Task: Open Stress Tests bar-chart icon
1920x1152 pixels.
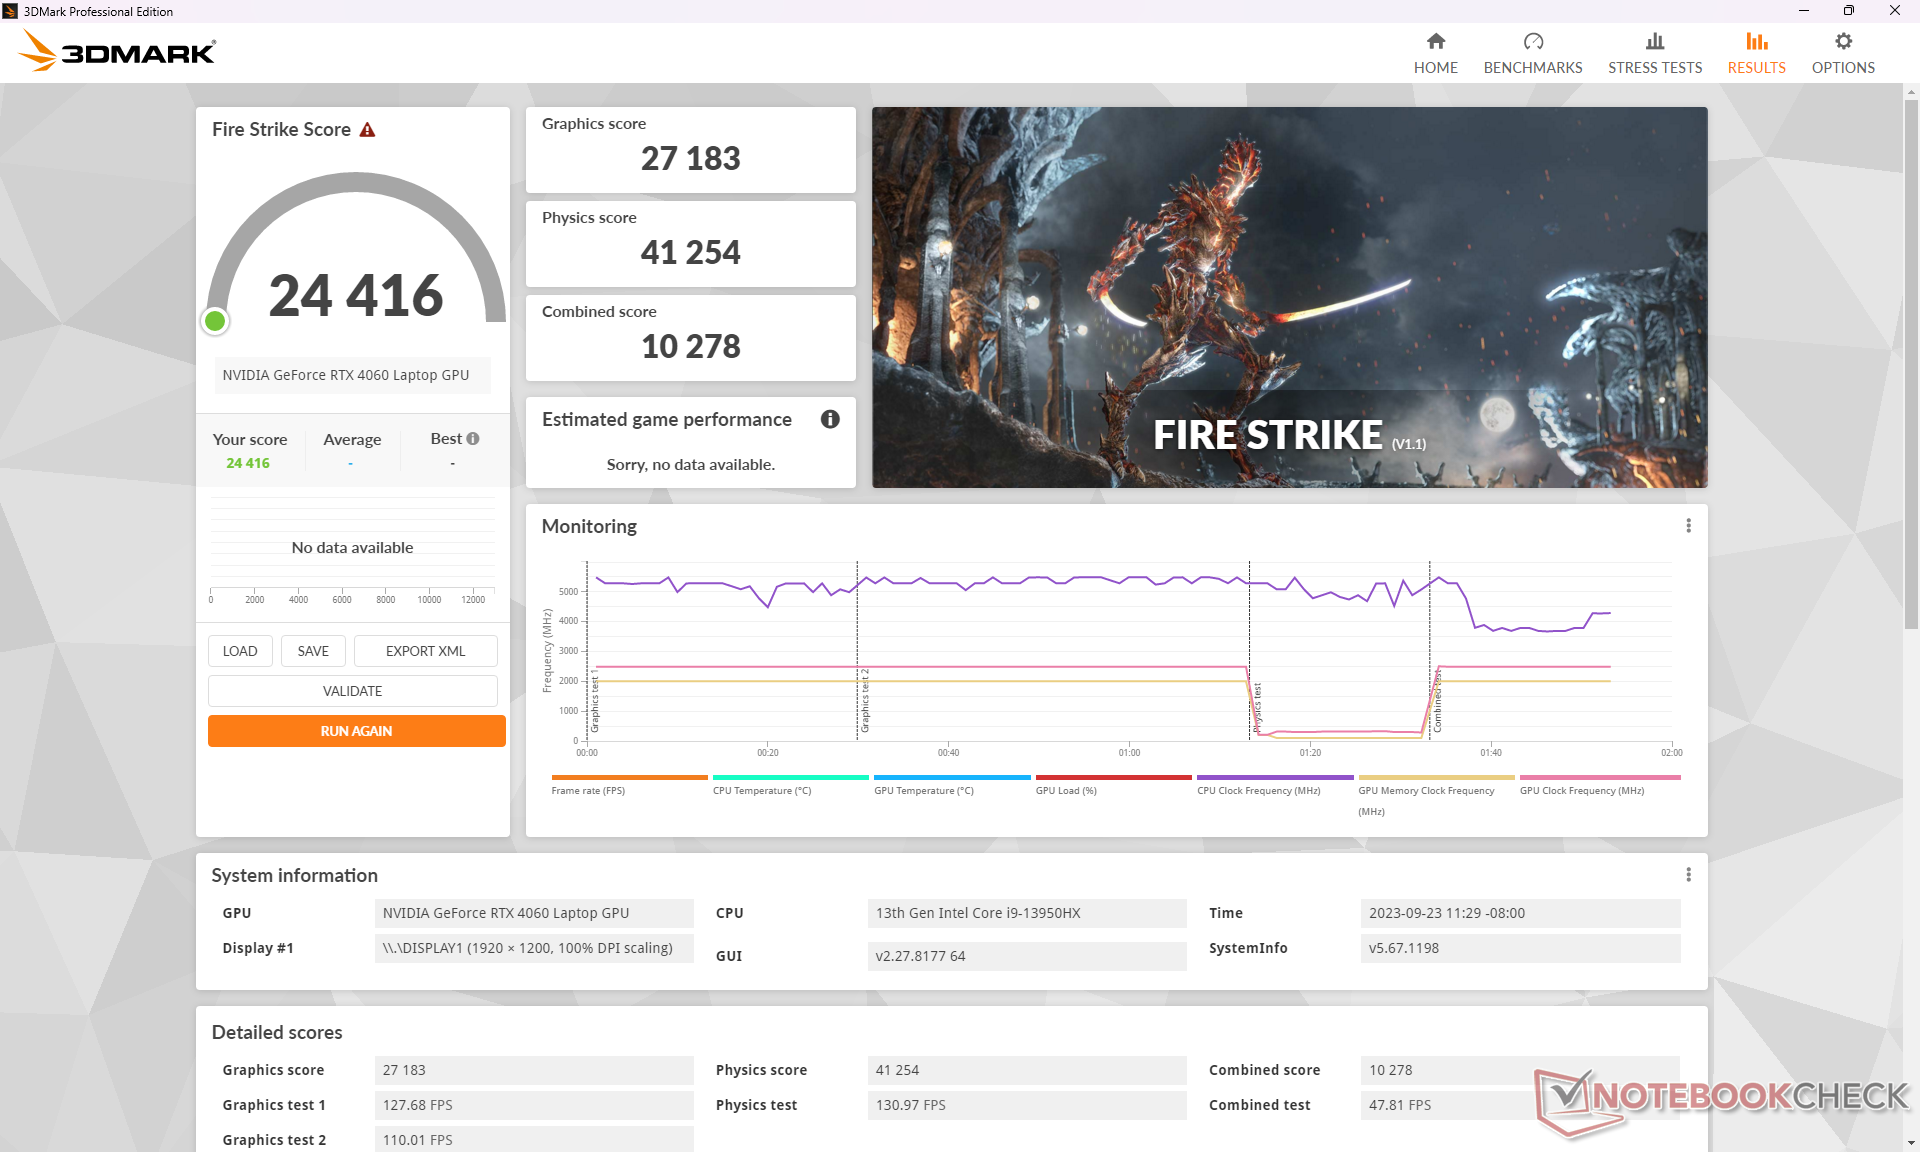Action: (1654, 42)
